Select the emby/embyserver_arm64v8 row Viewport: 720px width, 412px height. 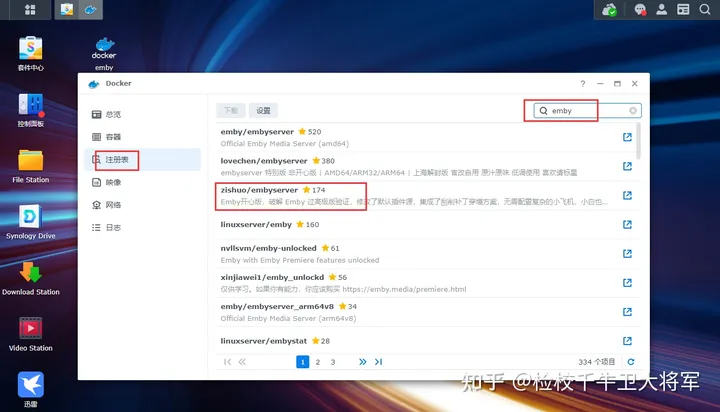tap(426, 312)
